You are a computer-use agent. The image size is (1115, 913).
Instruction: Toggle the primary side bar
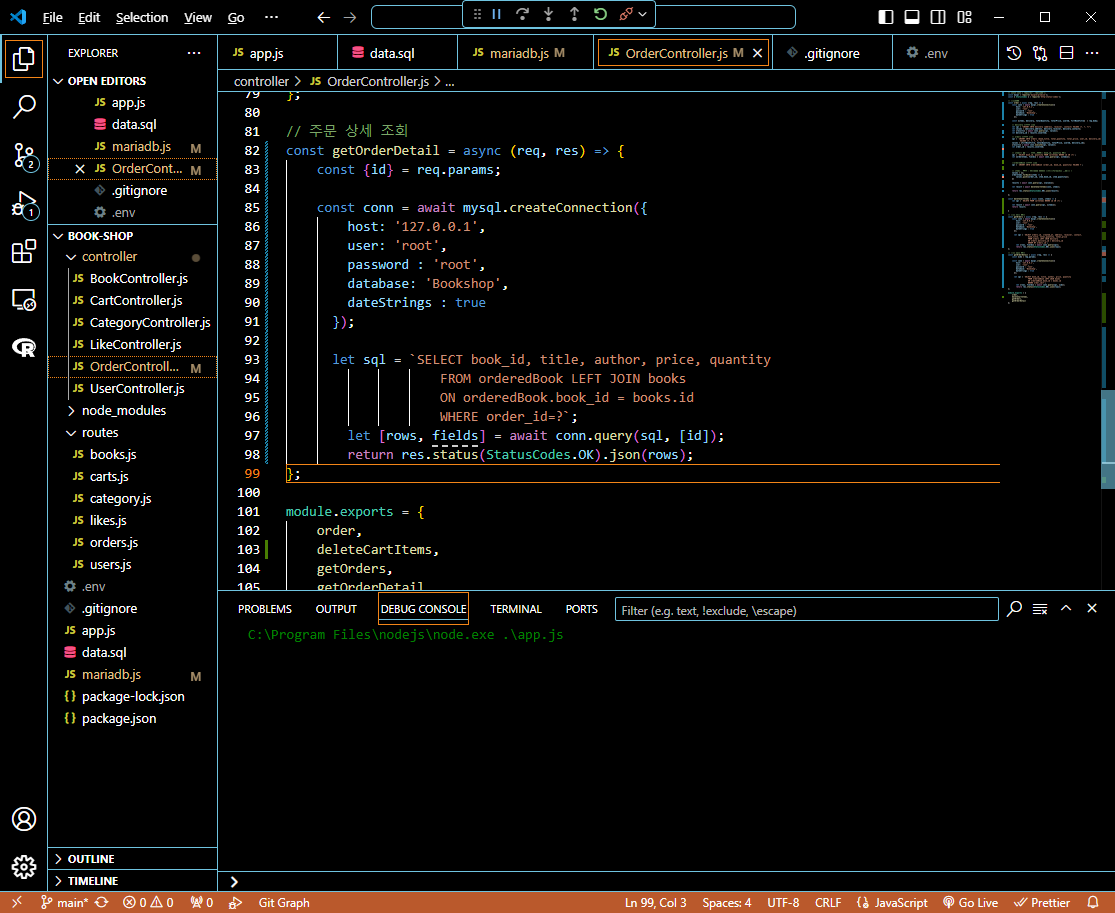(886, 17)
